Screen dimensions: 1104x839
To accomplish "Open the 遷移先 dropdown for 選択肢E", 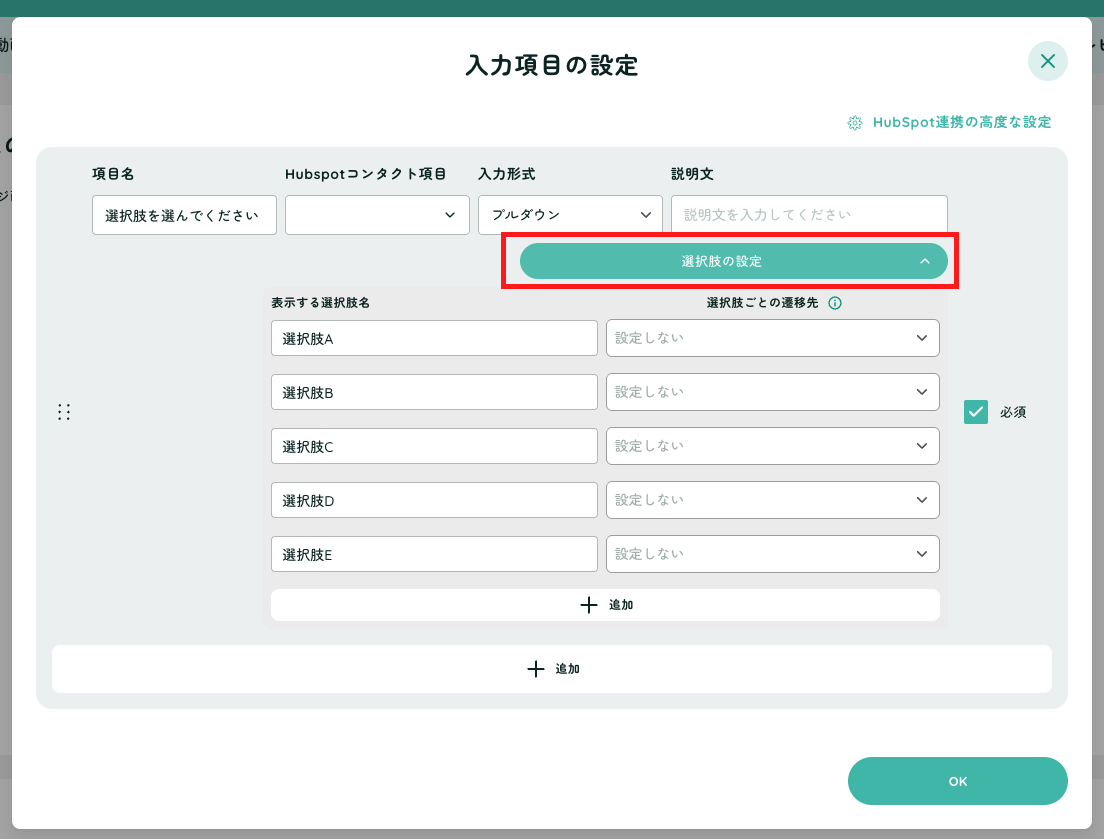I will pyautogui.click(x=772, y=554).
